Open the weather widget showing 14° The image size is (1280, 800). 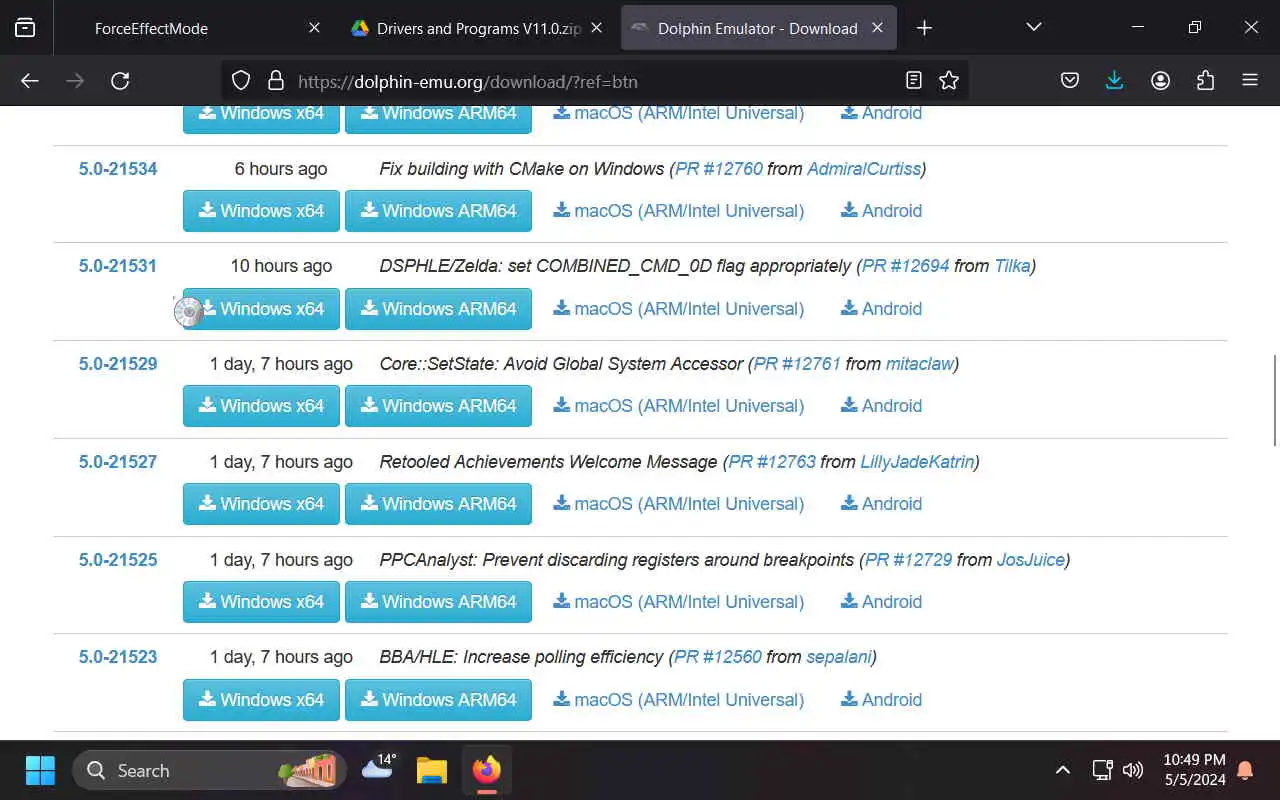(378, 768)
